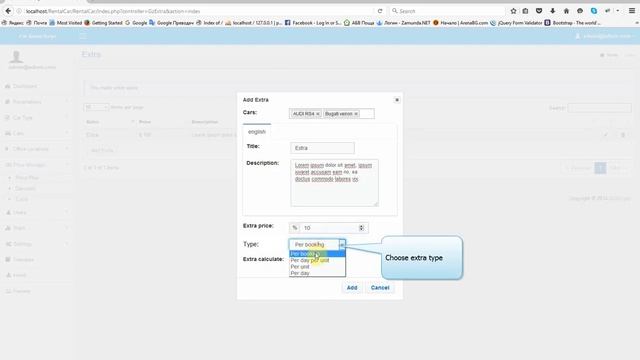Open the Firefox hamburger menu

point(631,11)
